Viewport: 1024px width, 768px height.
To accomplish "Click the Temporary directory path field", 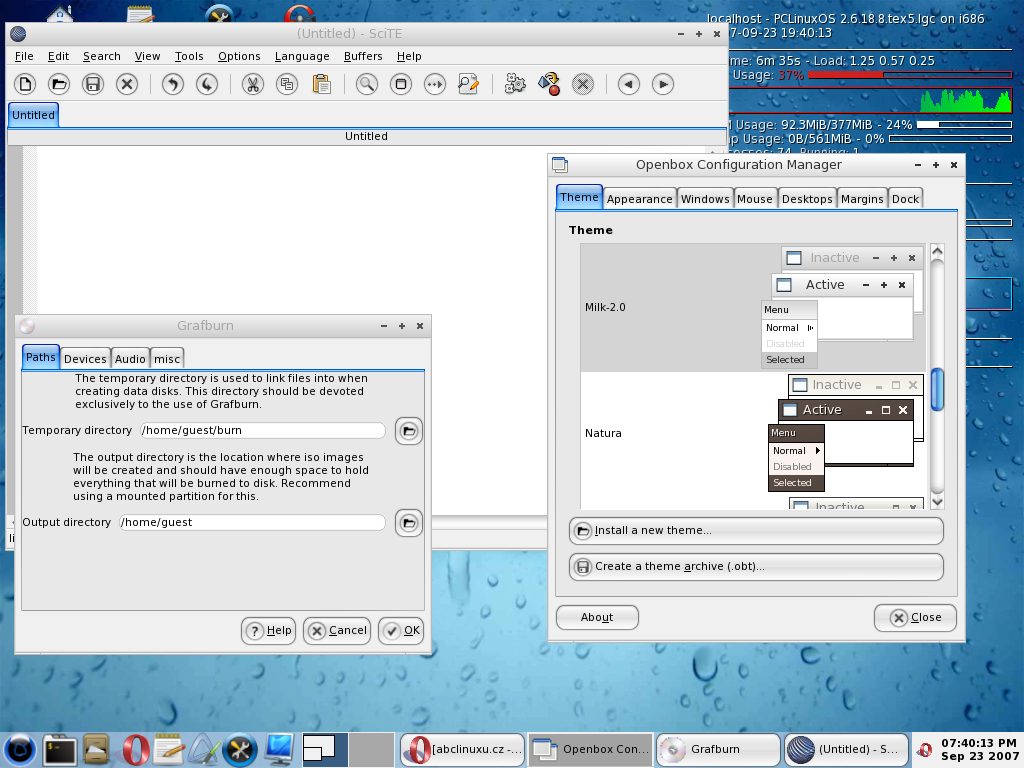I will coord(263,431).
